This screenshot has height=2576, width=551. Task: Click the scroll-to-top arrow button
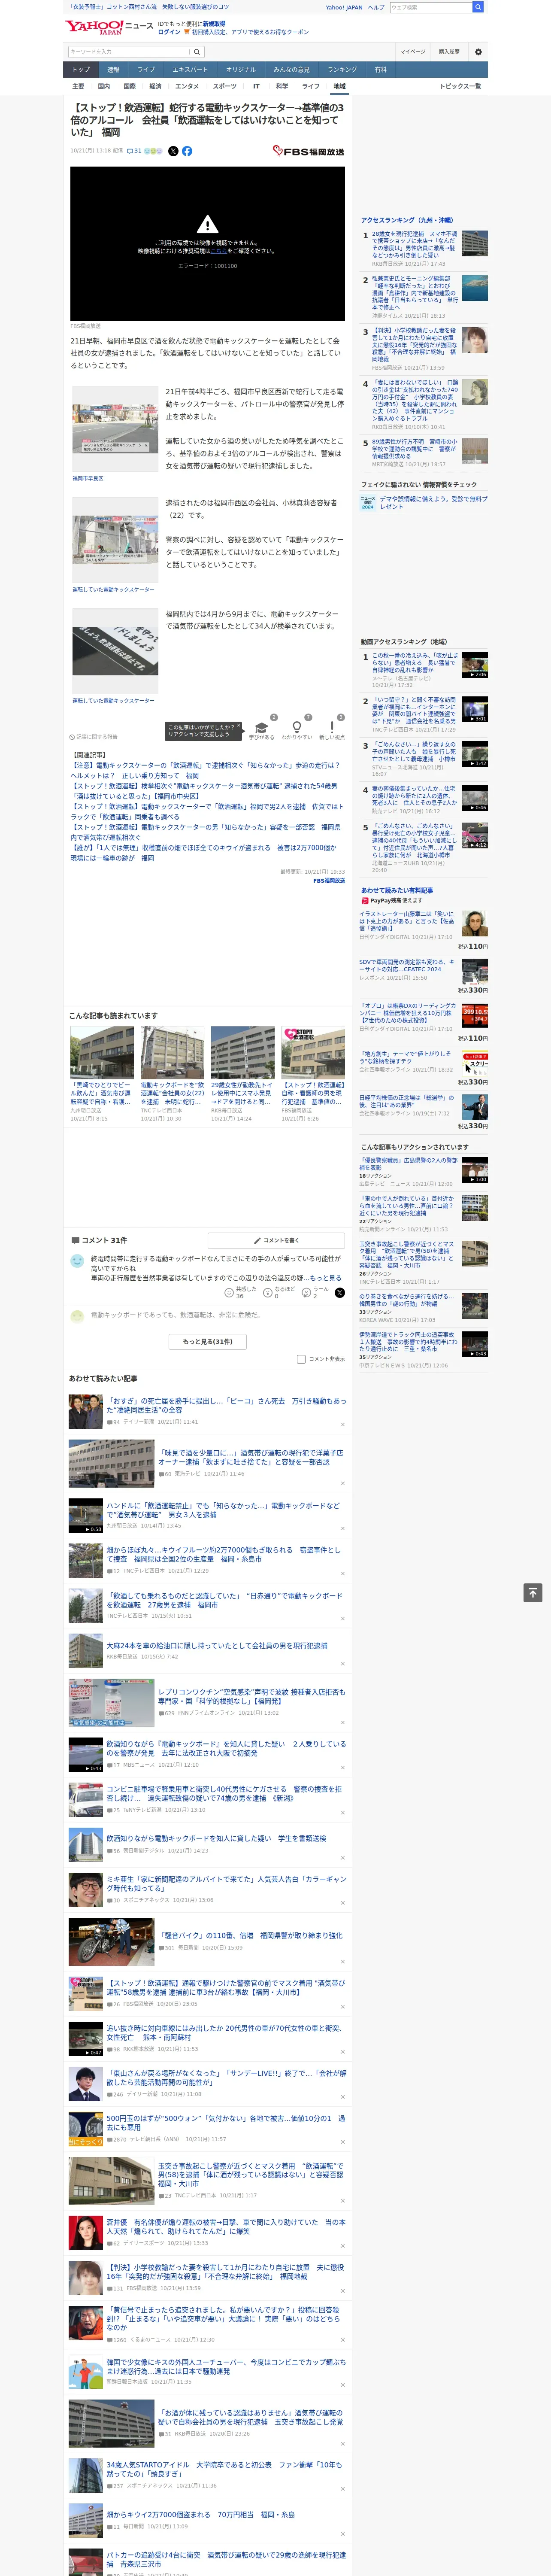pos(533,1592)
